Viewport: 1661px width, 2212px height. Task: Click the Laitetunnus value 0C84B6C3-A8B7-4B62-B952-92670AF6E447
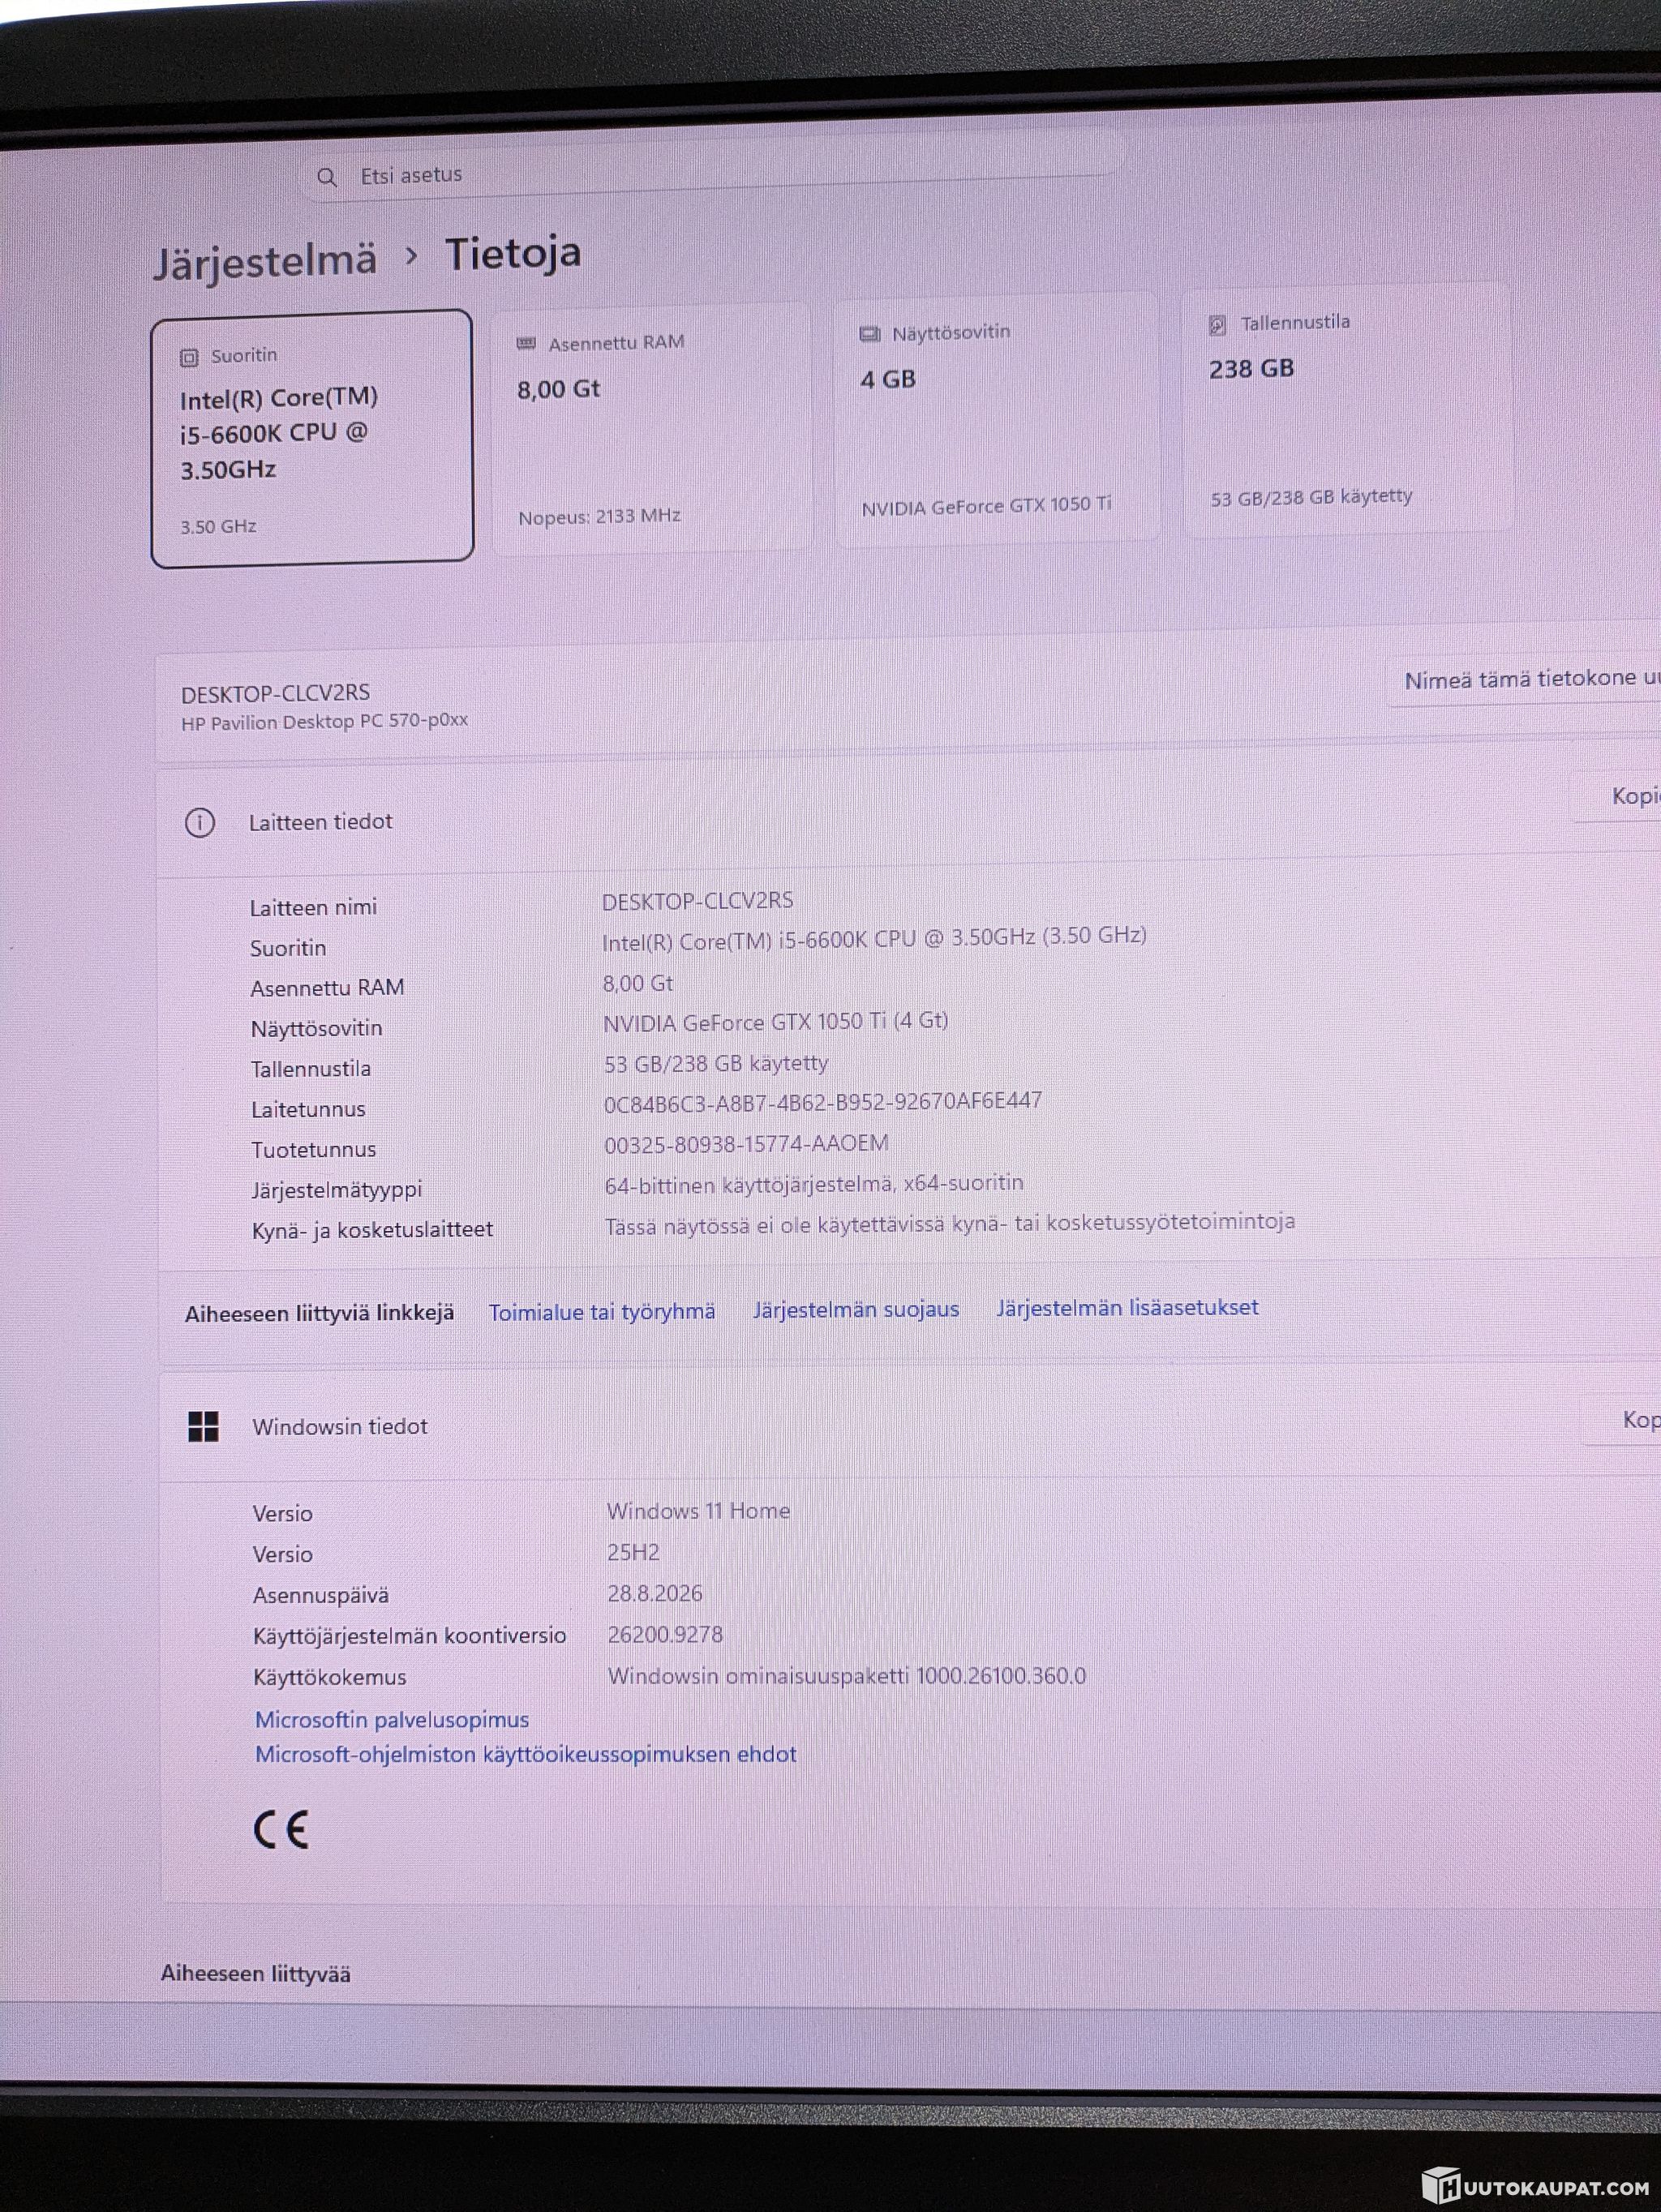tap(823, 1102)
